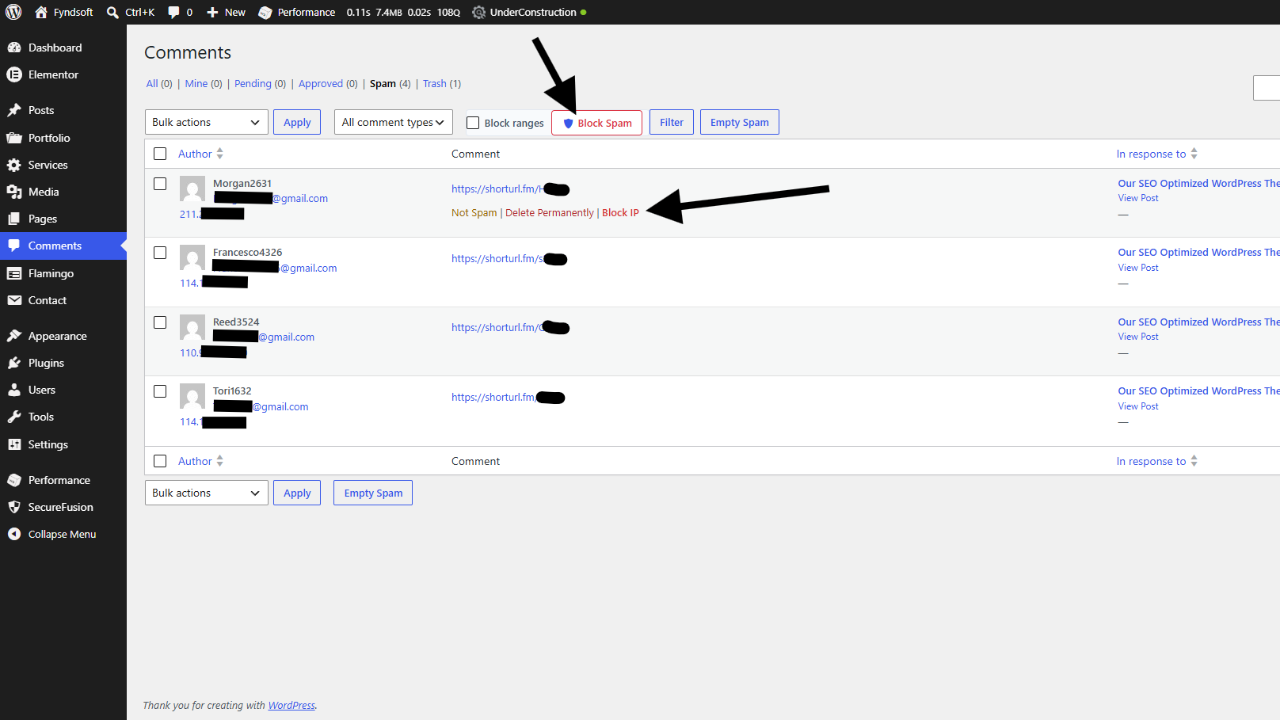Click the WordPress logo in admin bar

(x=14, y=12)
